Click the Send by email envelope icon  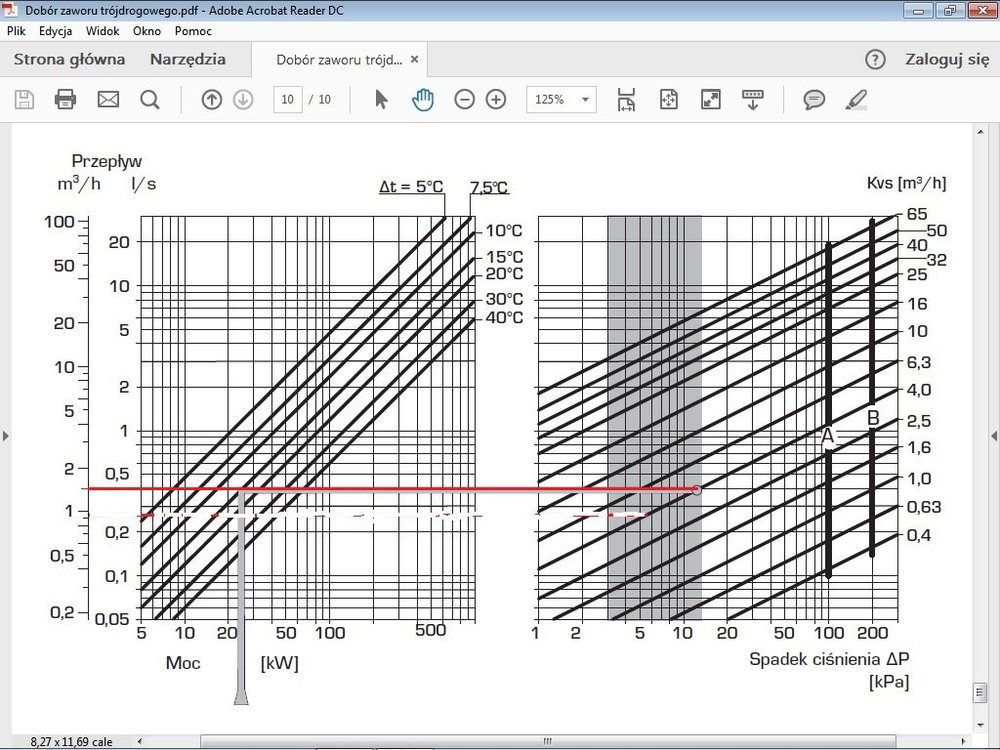(108, 99)
